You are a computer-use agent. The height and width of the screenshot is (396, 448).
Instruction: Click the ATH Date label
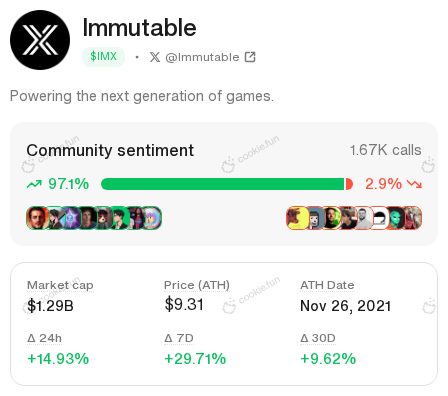tap(327, 285)
